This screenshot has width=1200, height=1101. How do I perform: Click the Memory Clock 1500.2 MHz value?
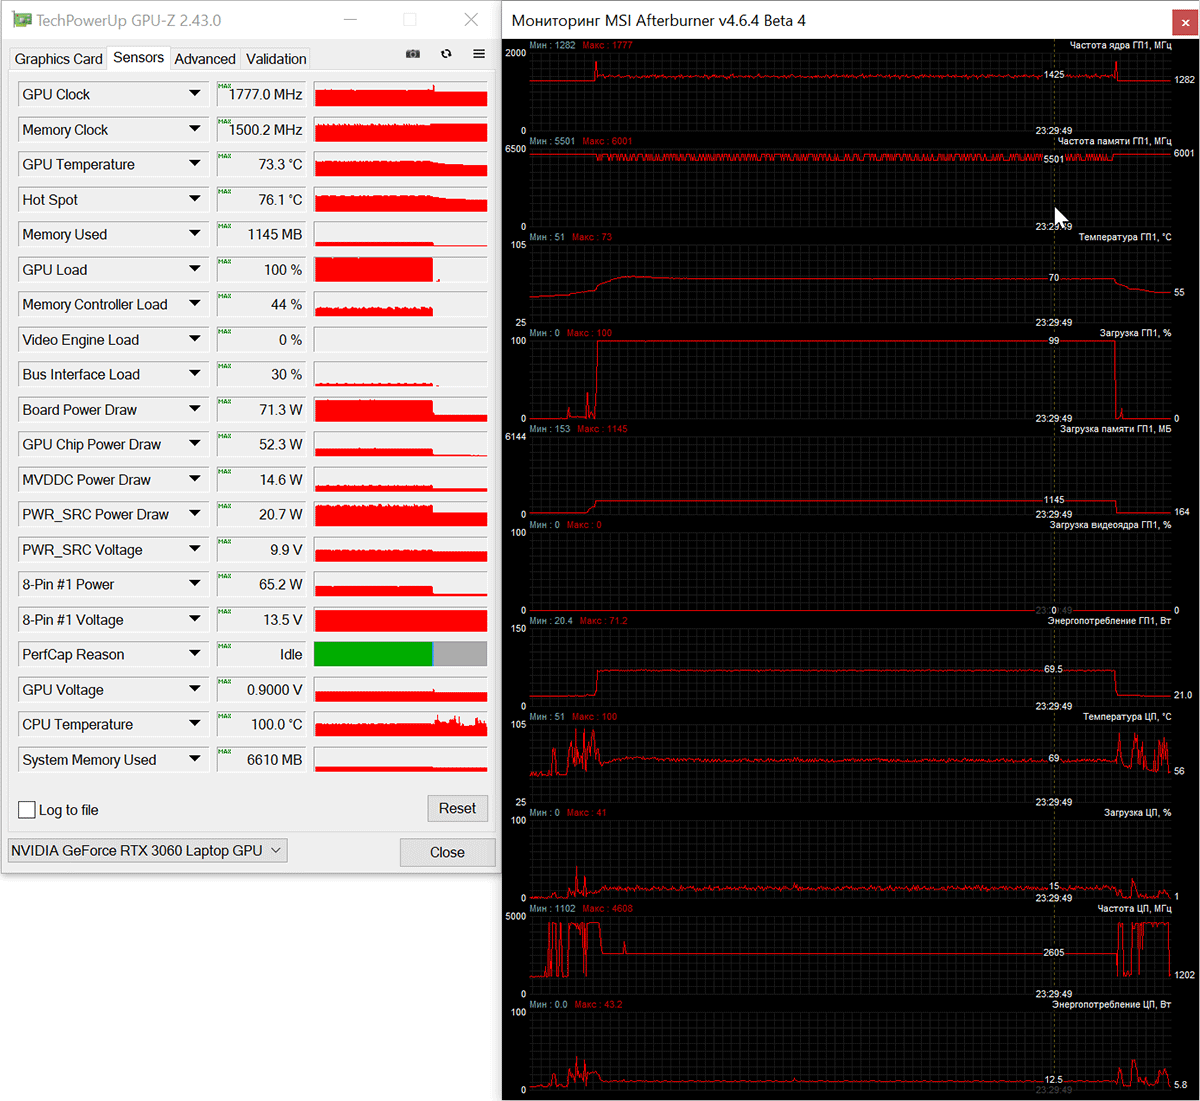(x=265, y=129)
